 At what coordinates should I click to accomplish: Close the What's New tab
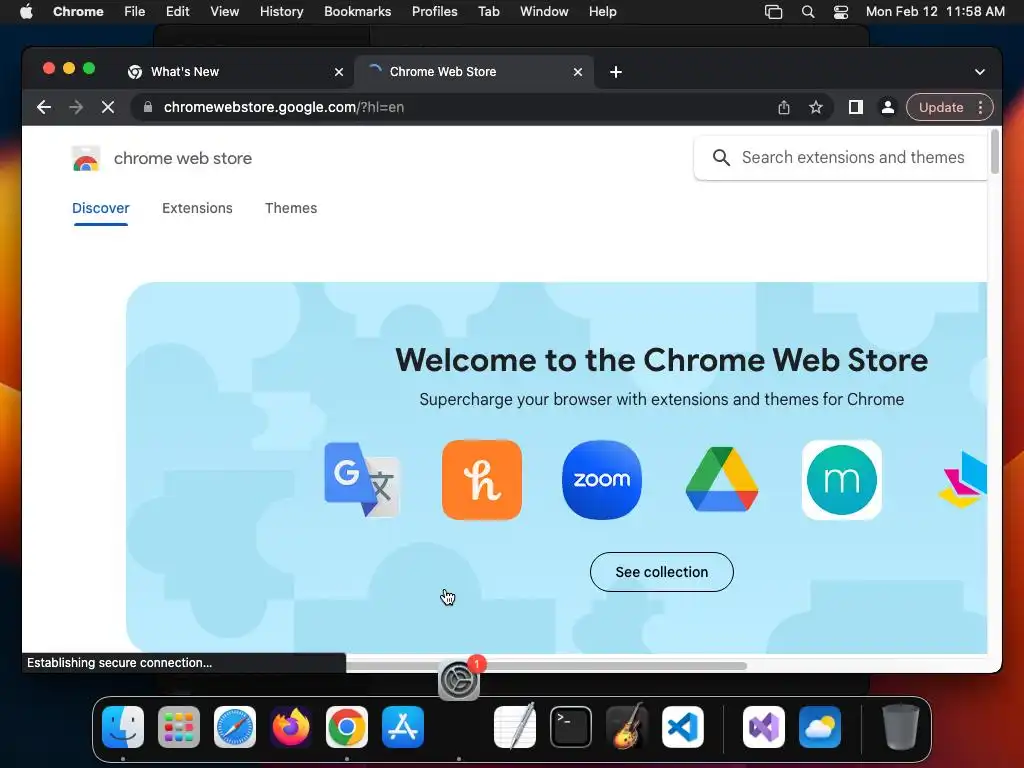339,72
